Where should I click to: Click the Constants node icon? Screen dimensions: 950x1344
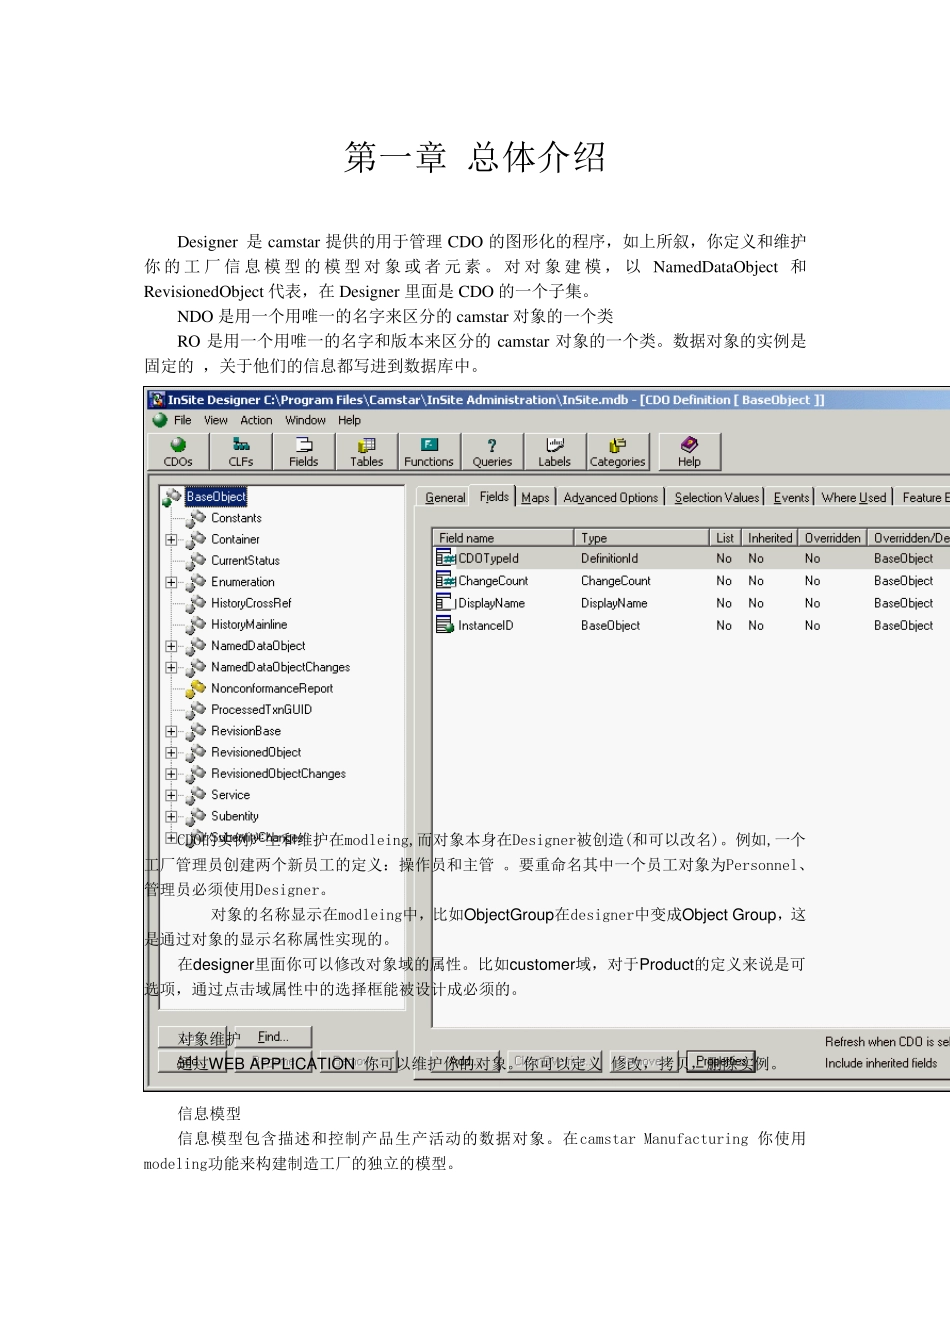197,518
